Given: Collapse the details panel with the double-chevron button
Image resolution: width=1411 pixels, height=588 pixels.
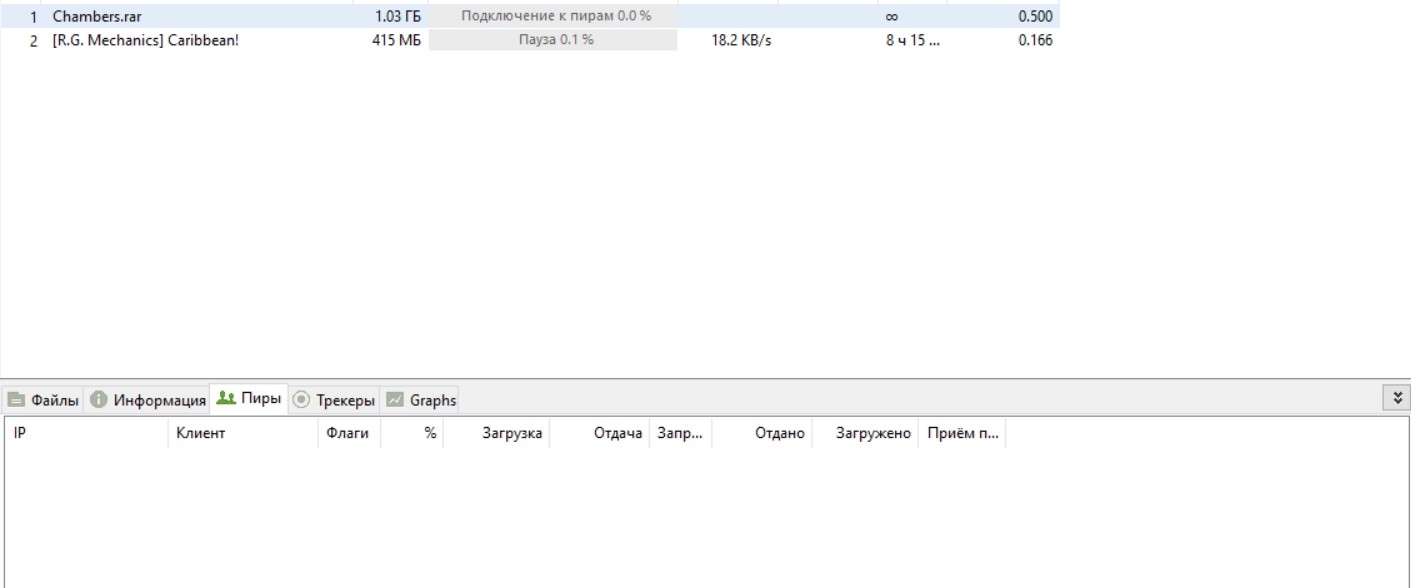Looking at the screenshot, I should [x=1398, y=397].
